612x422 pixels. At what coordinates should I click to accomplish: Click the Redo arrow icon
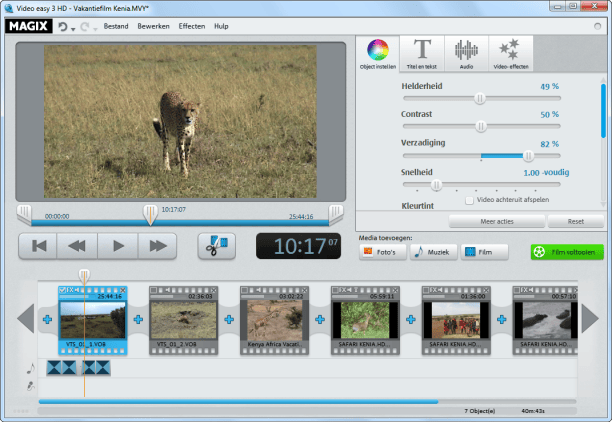(x=85, y=27)
